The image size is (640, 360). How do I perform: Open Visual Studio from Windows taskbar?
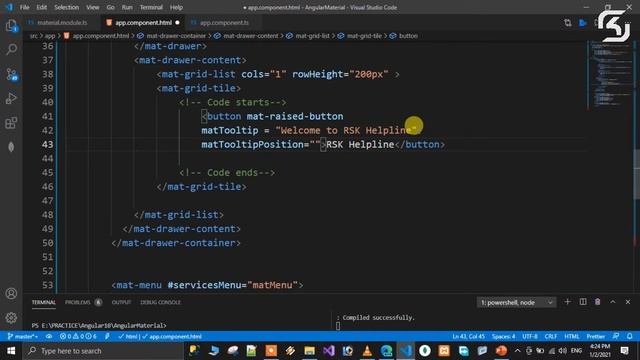point(329,351)
